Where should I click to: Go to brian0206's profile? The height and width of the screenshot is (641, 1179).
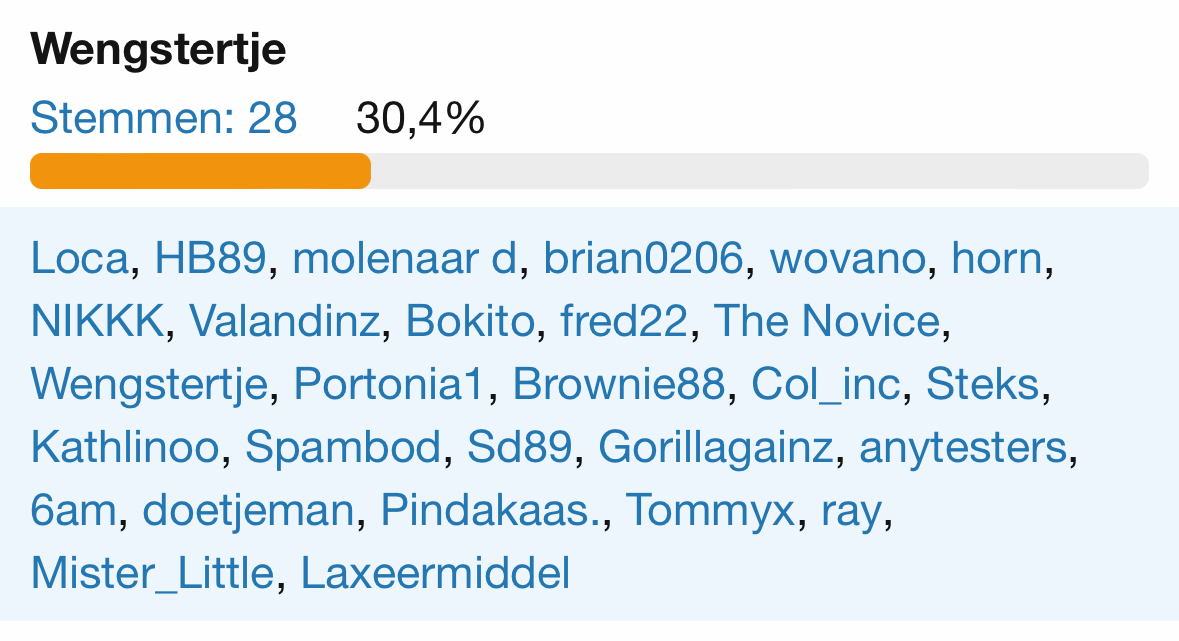pos(643,258)
